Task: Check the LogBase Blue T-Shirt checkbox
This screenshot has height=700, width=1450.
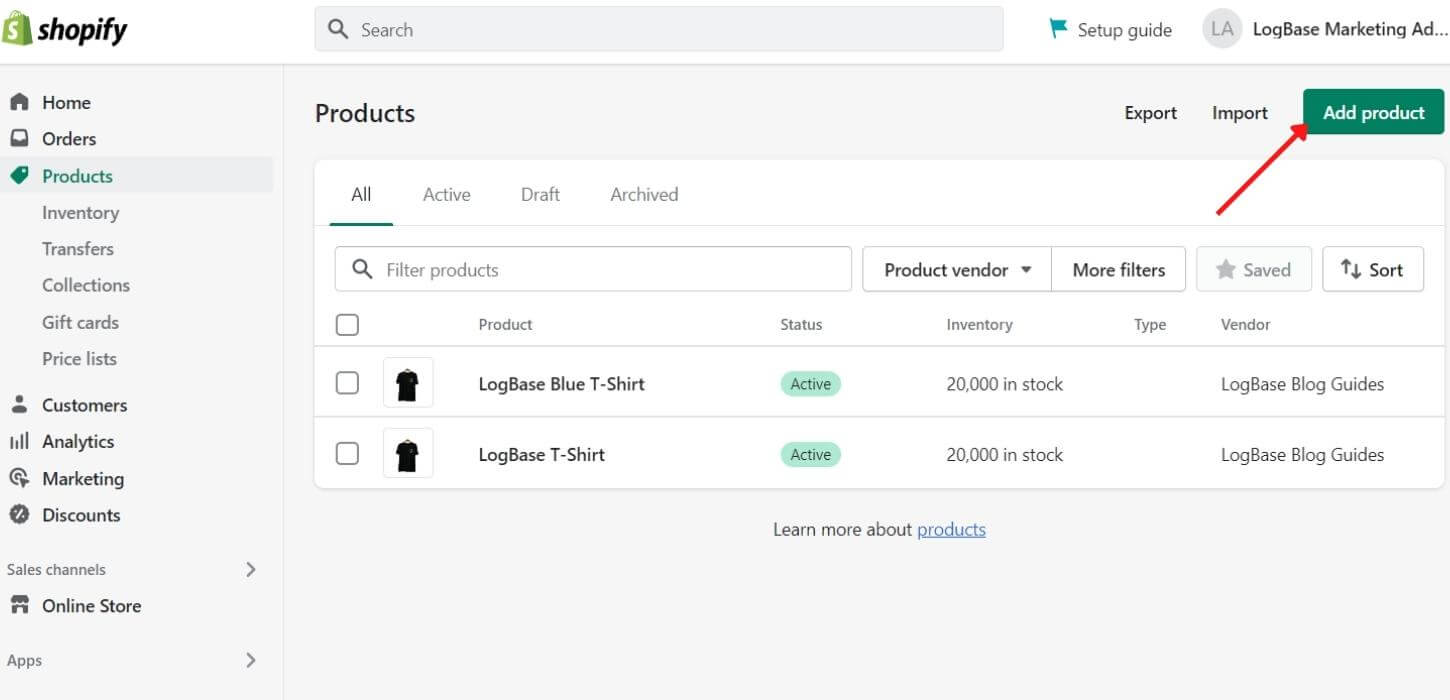Action: pyautogui.click(x=347, y=383)
